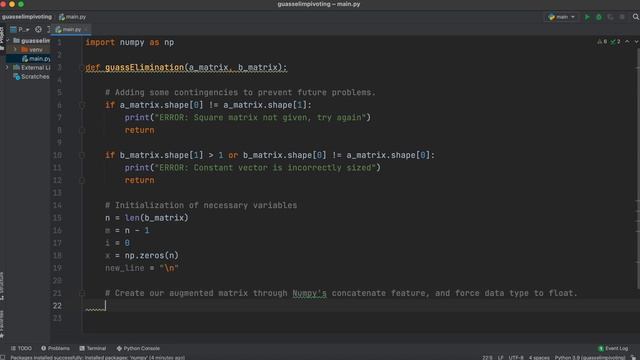Click the "Constant vector is incorrectly sized" string
The width and height of the screenshot is (640, 360).
pyautogui.click(x=265, y=168)
